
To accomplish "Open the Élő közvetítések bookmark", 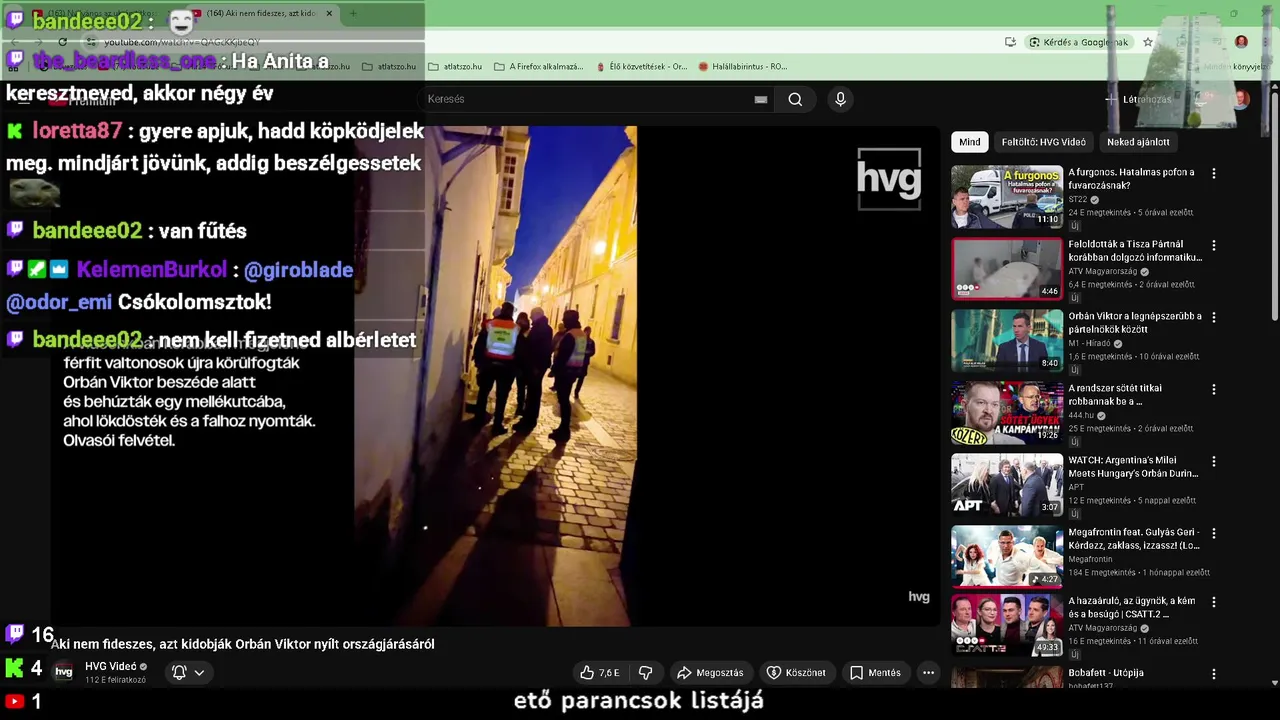I will tap(641, 67).
